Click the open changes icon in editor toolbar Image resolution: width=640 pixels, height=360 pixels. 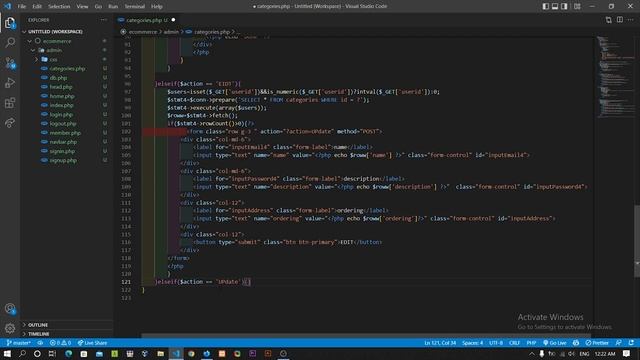pyautogui.click(x=609, y=20)
